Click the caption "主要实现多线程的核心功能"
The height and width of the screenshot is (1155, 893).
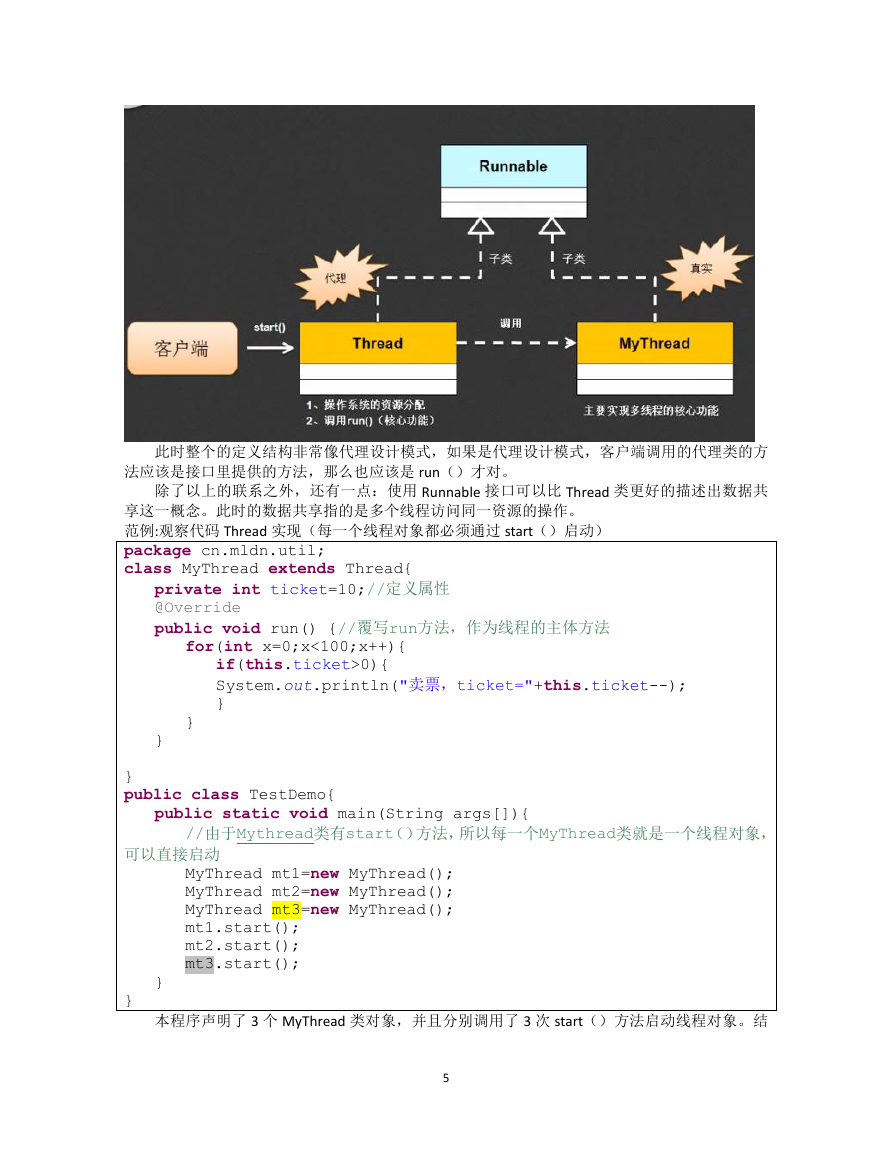click(x=651, y=411)
